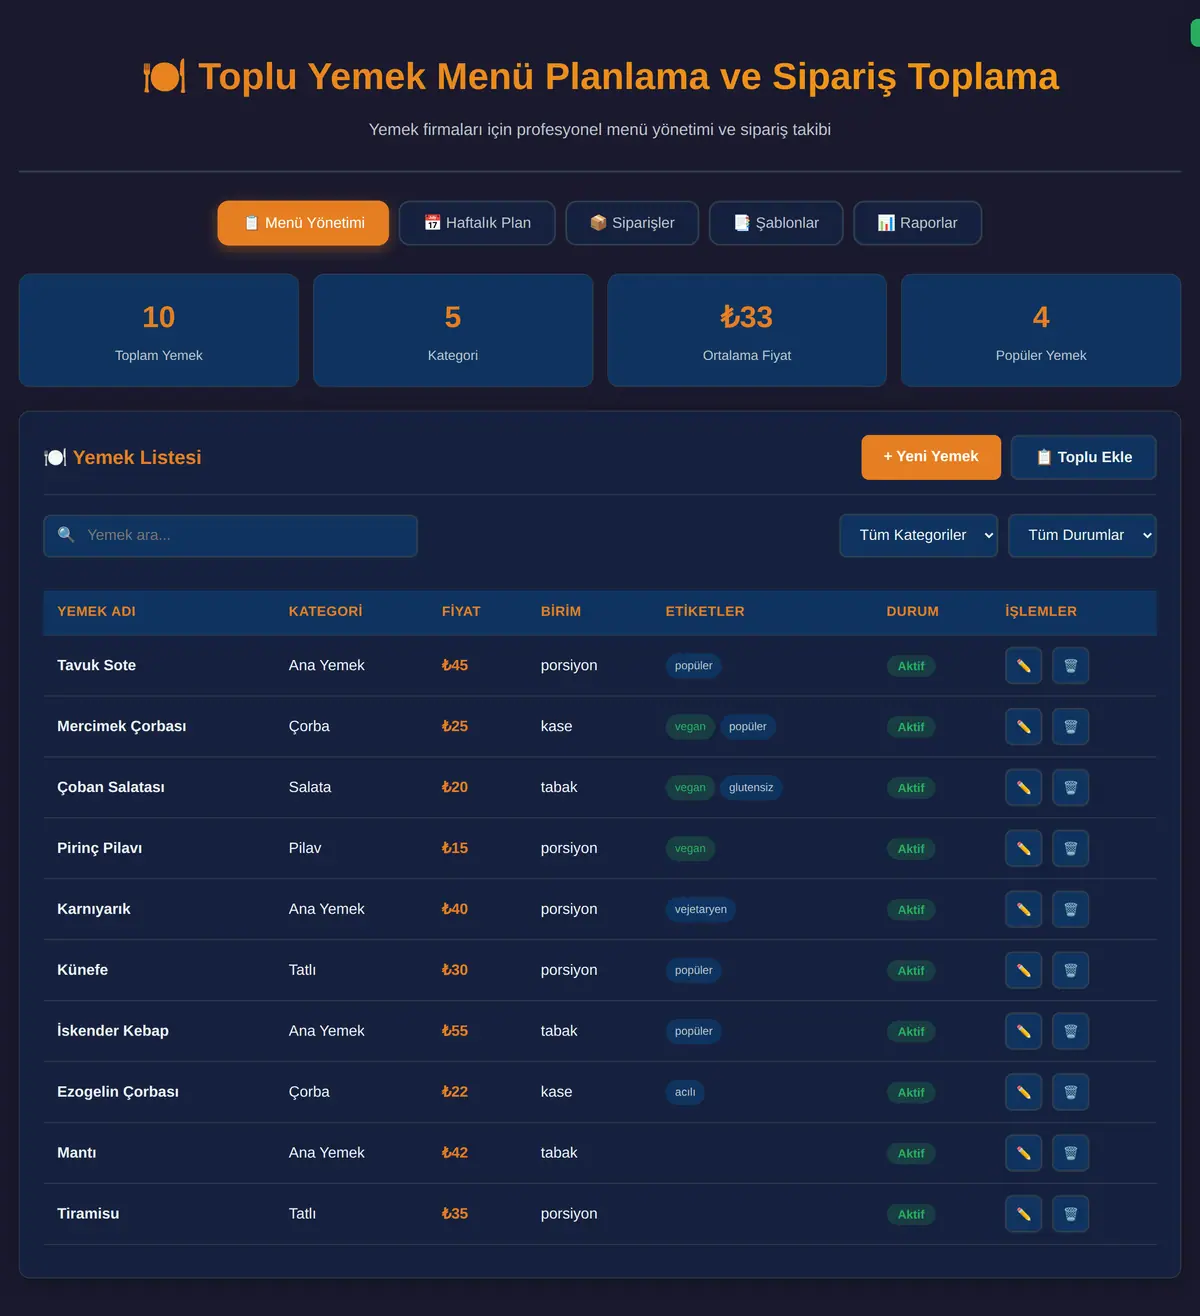Select the Popüler Yemek stat card
1200x1316 pixels.
point(1041,331)
